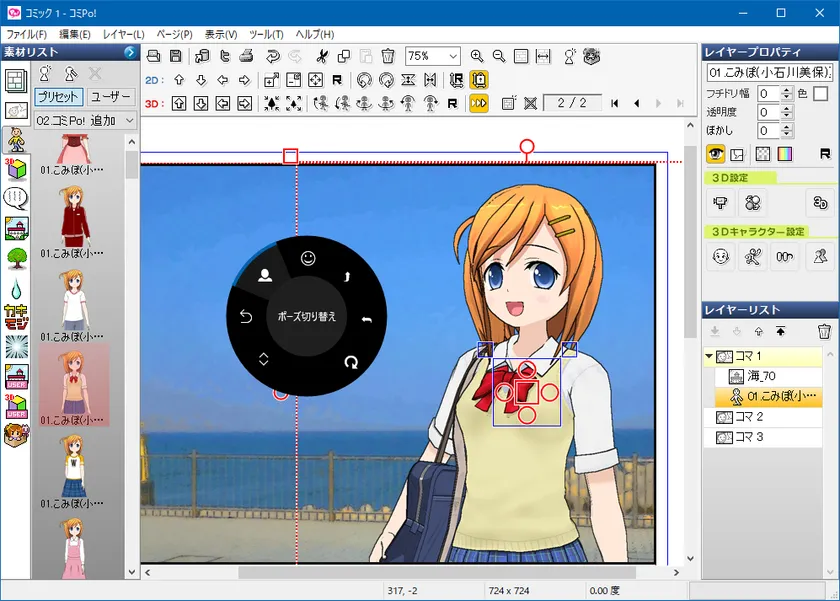Toggle the highlighted yellow fast-forward 3D button

point(479,102)
